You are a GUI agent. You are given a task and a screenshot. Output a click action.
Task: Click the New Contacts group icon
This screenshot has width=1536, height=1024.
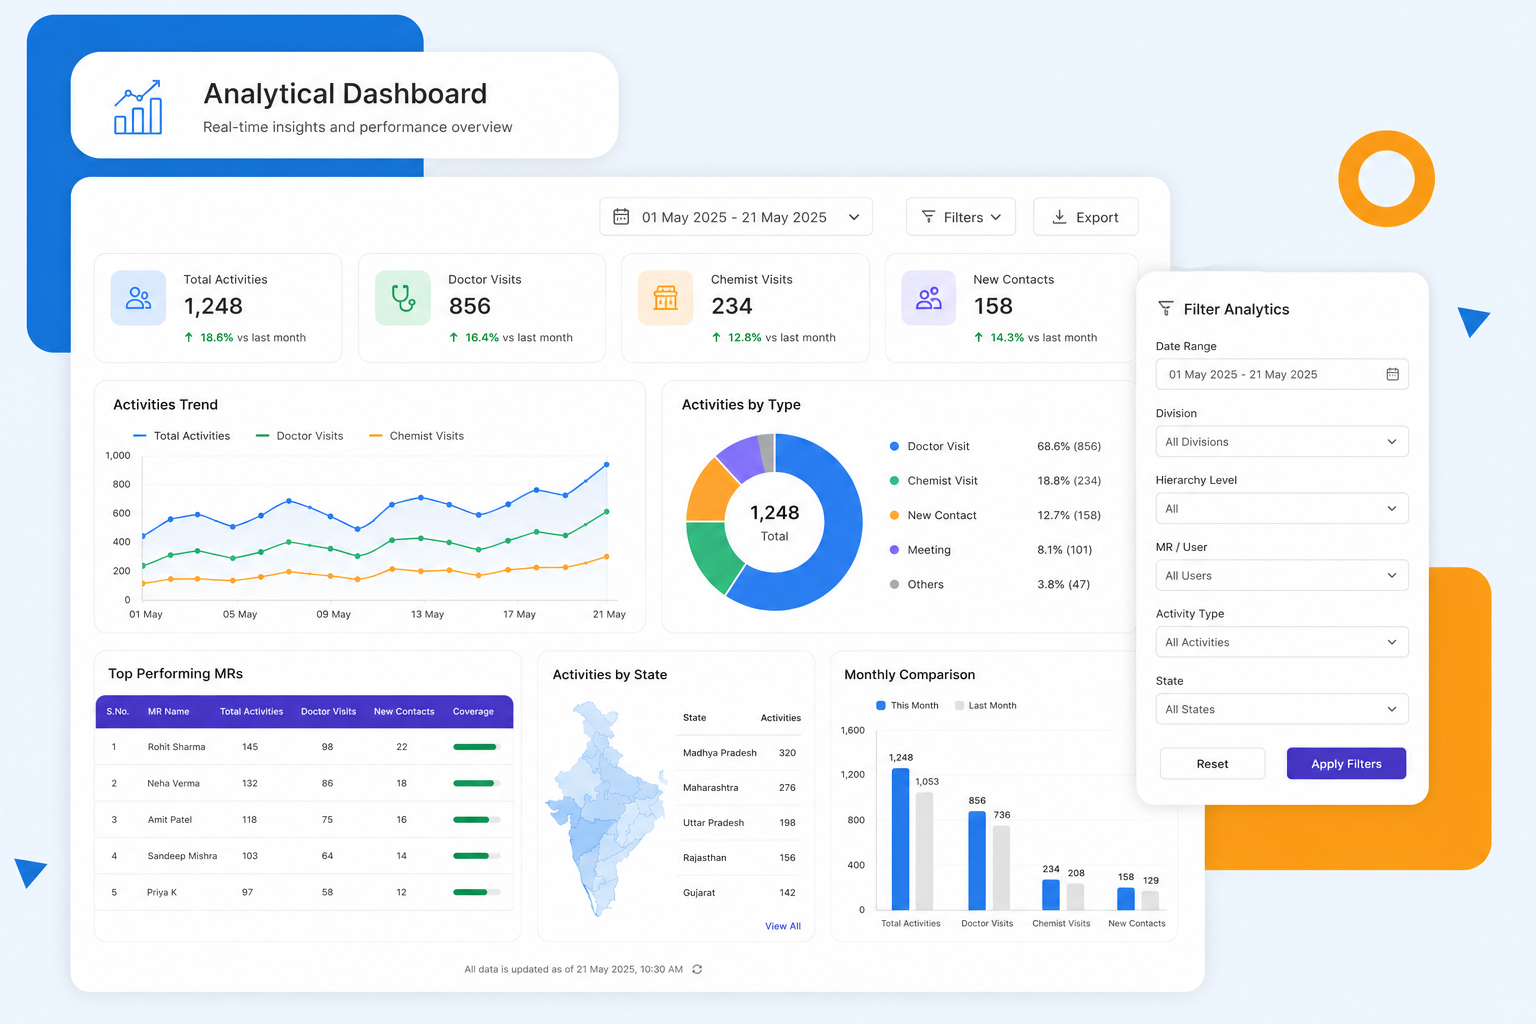tap(929, 298)
